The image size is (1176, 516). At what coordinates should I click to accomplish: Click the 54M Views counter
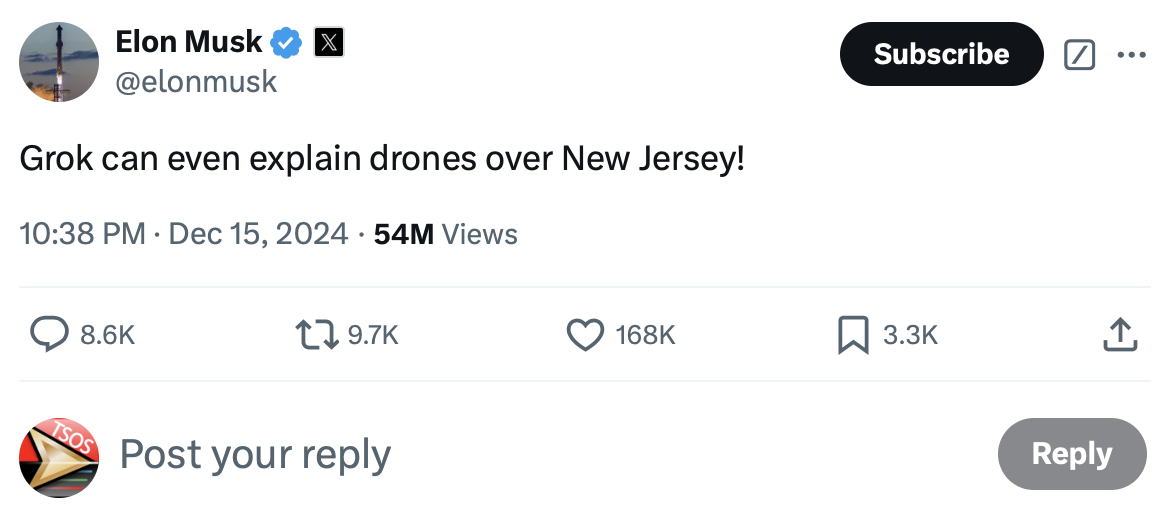(445, 234)
